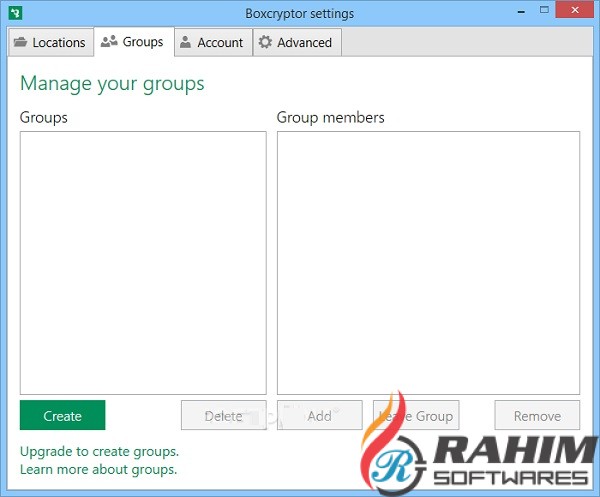Select the Groups tab

point(134,41)
